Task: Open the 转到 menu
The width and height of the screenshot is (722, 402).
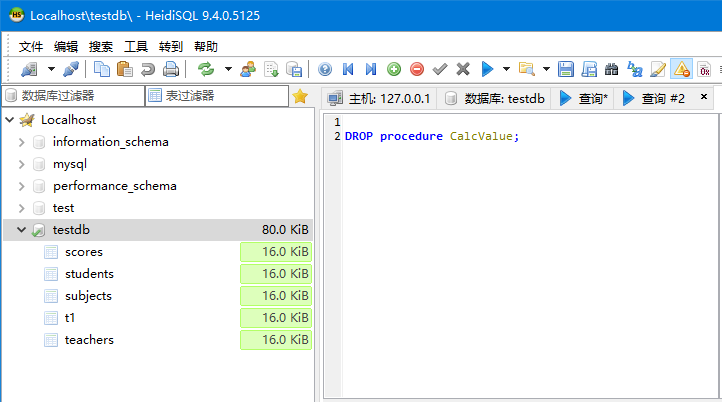Action: tap(171, 47)
